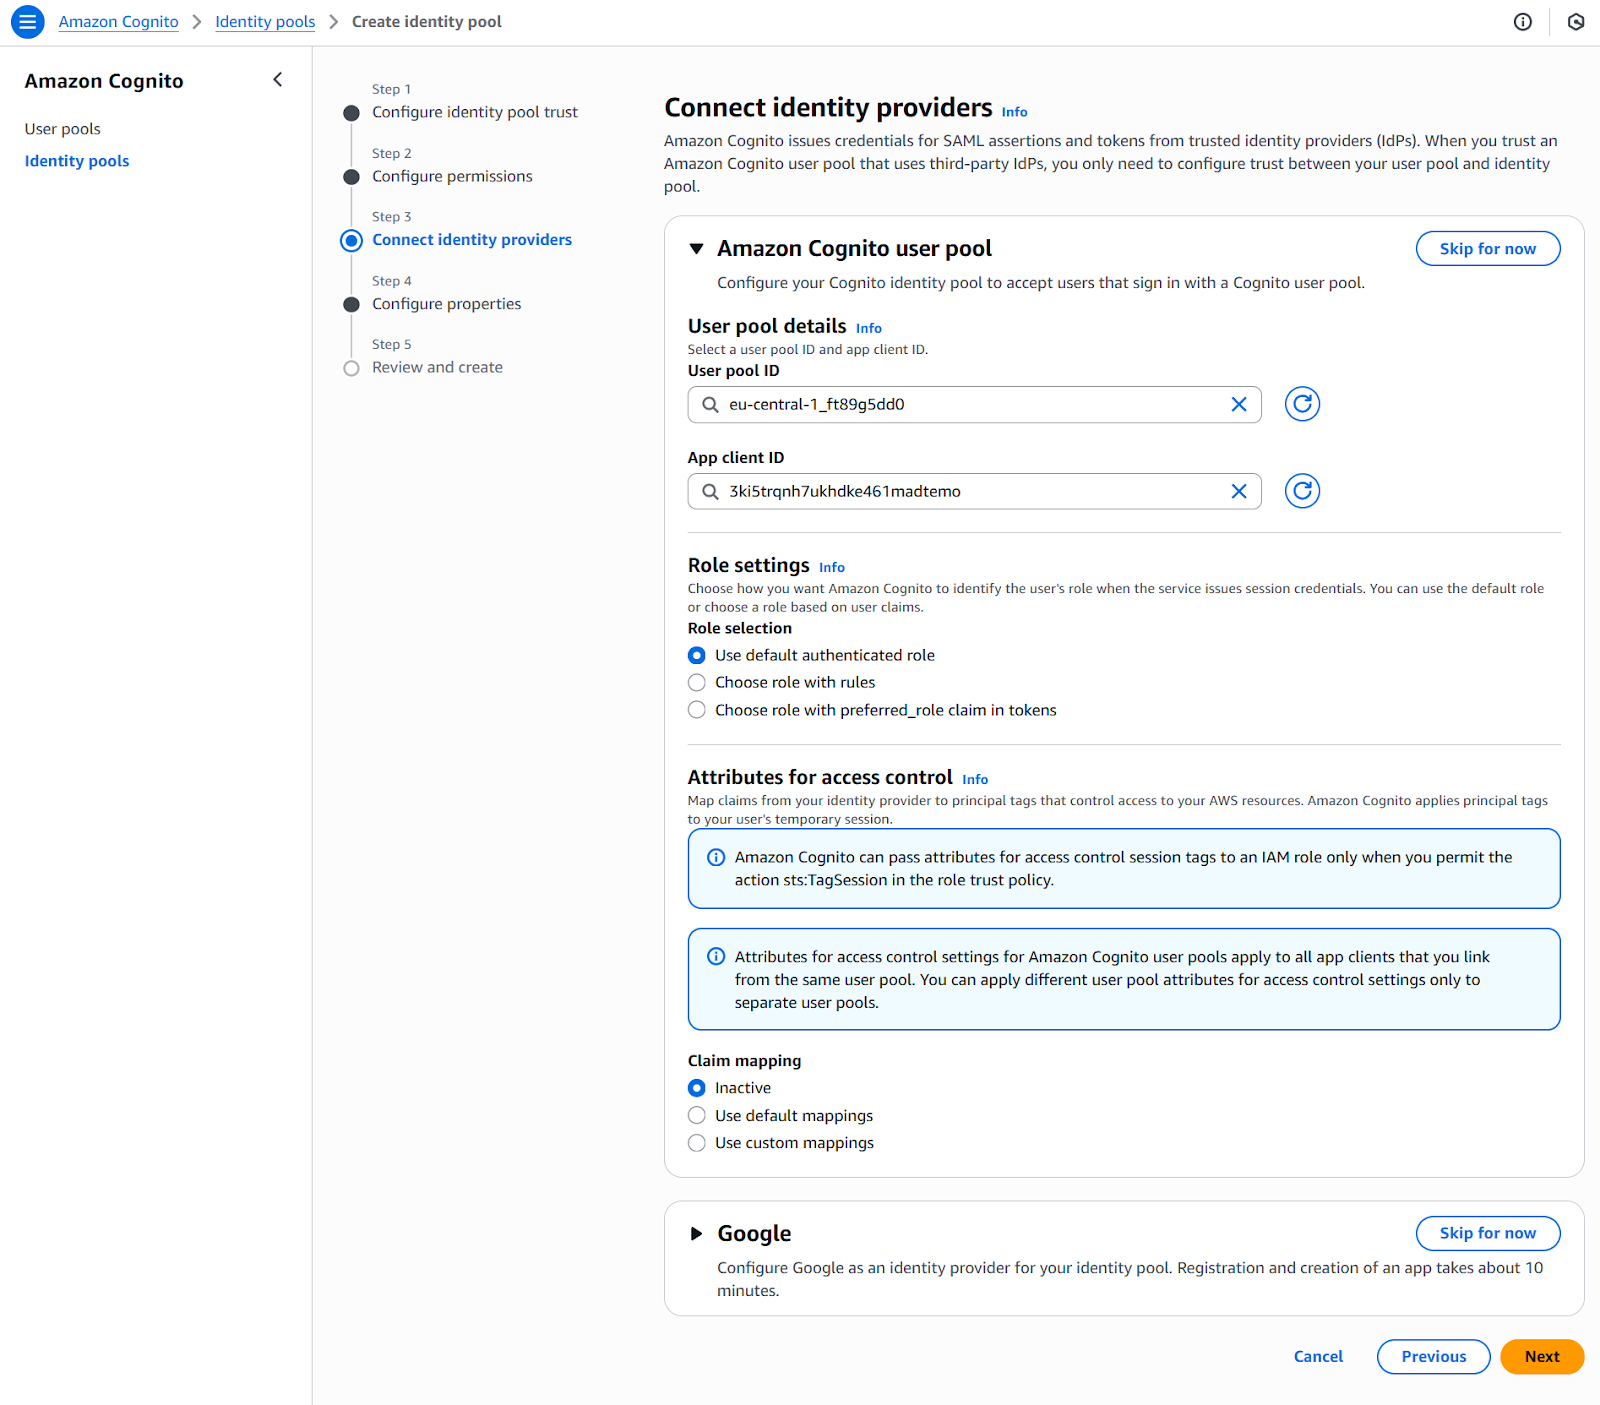Open Identity pools from the sidebar
The height and width of the screenshot is (1405, 1600).
(77, 160)
